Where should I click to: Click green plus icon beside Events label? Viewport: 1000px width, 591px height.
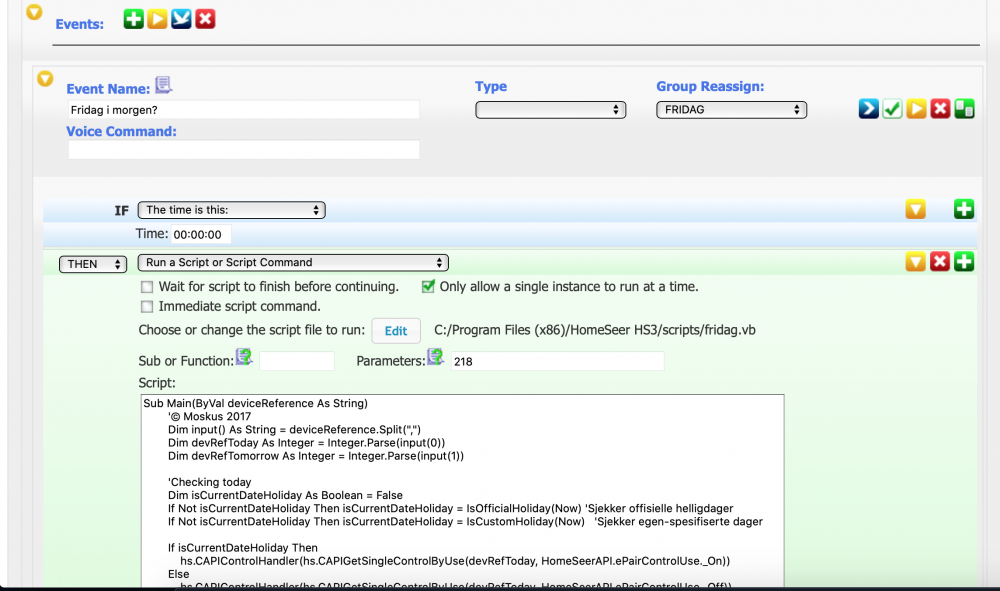coord(134,19)
